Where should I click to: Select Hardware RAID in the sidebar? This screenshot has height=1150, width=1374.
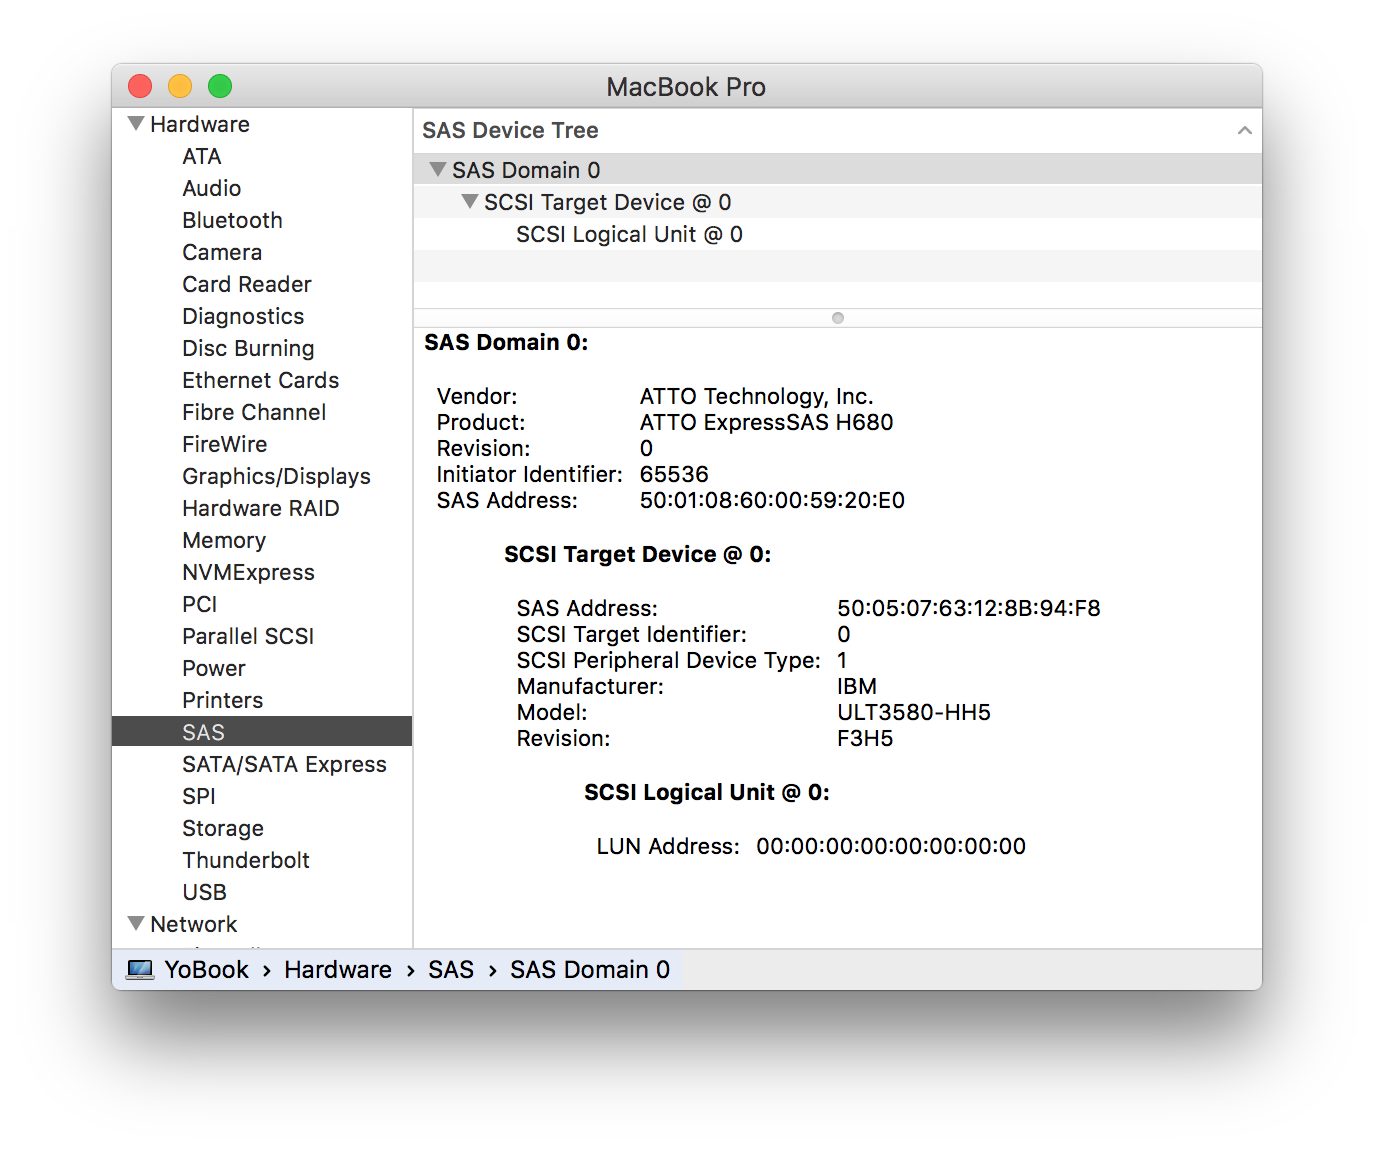(x=261, y=508)
